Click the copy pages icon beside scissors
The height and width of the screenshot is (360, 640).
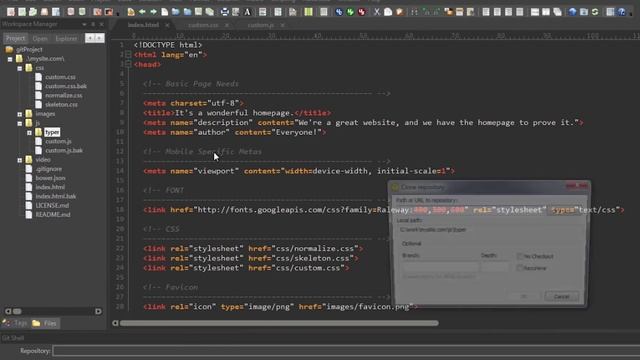388,12
